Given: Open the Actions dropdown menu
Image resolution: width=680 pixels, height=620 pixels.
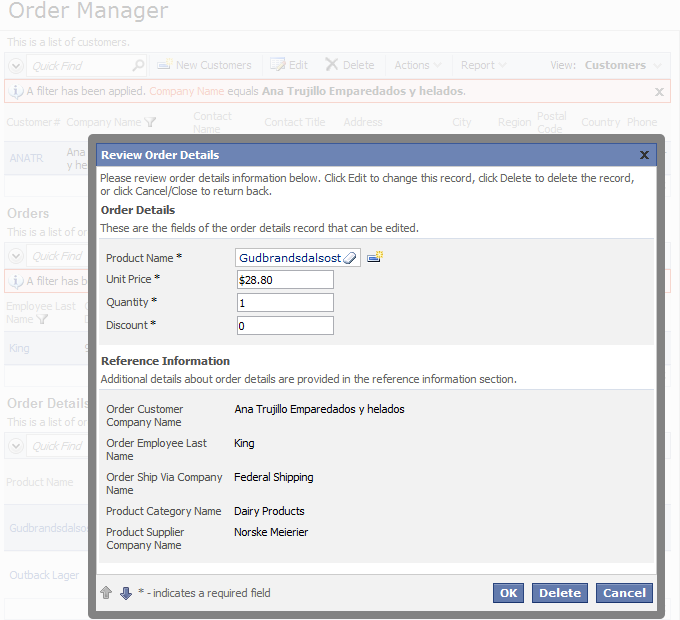Looking at the screenshot, I should click(417, 65).
